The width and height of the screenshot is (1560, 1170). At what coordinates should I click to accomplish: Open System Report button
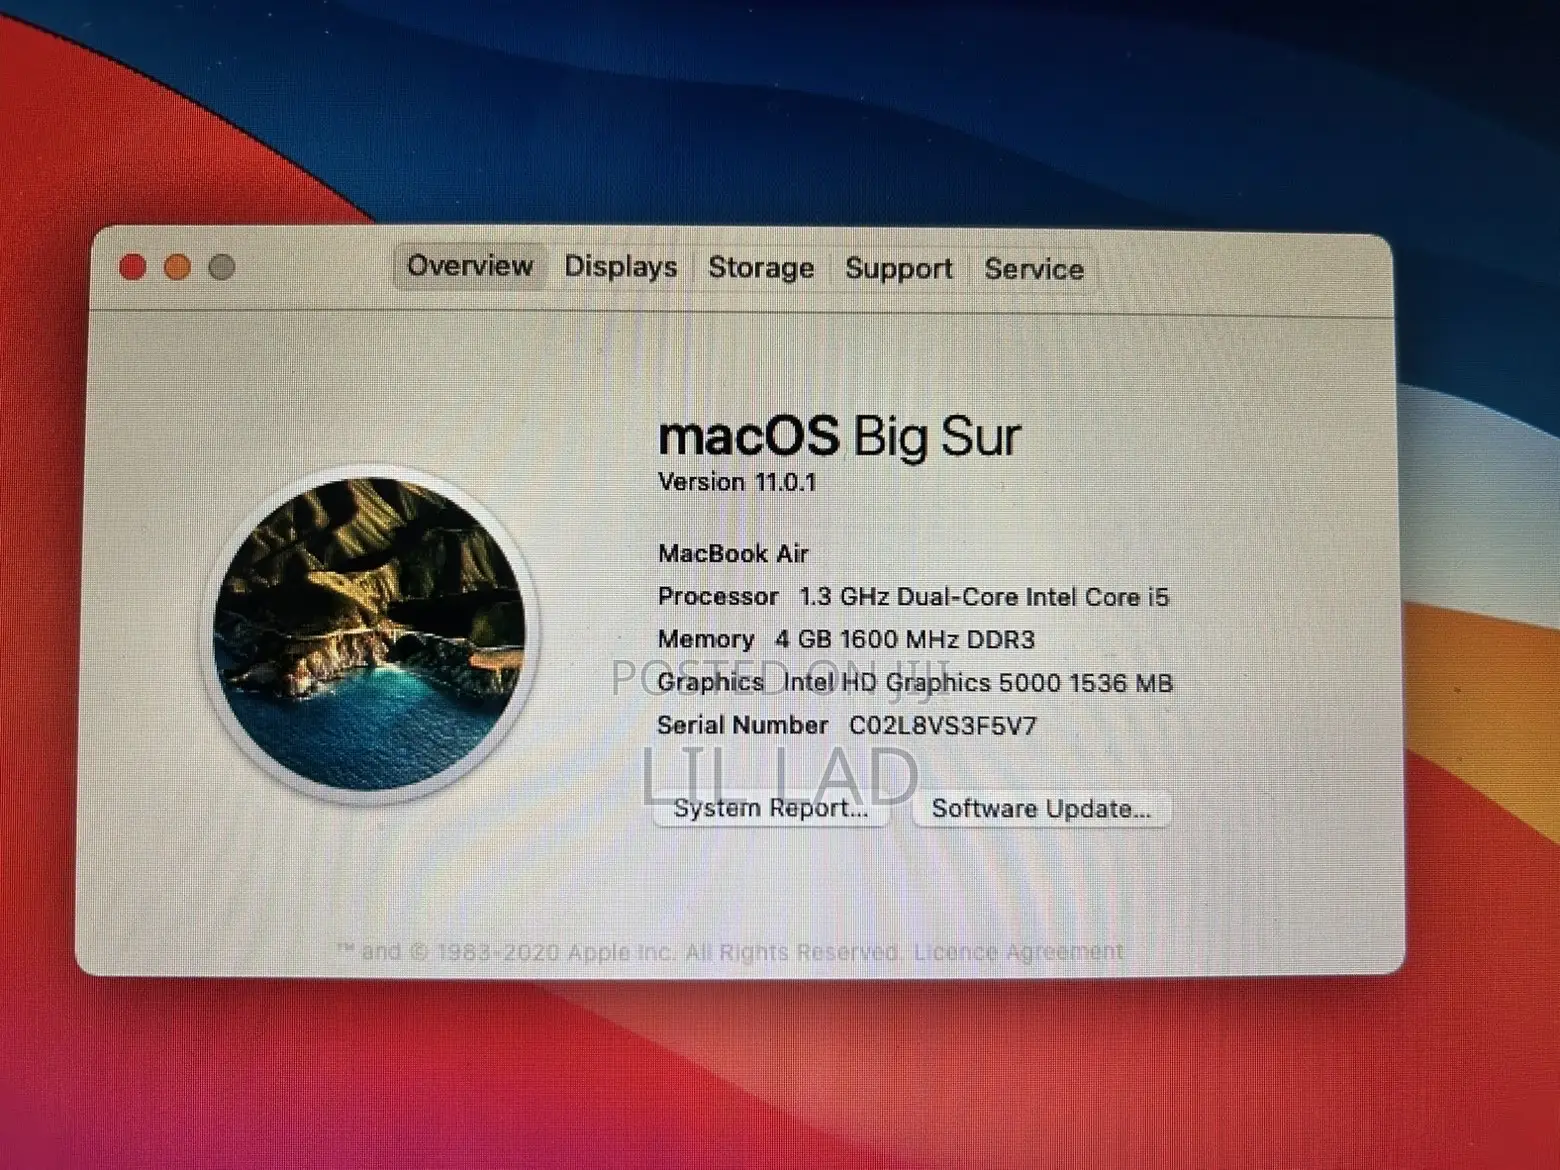click(x=770, y=808)
